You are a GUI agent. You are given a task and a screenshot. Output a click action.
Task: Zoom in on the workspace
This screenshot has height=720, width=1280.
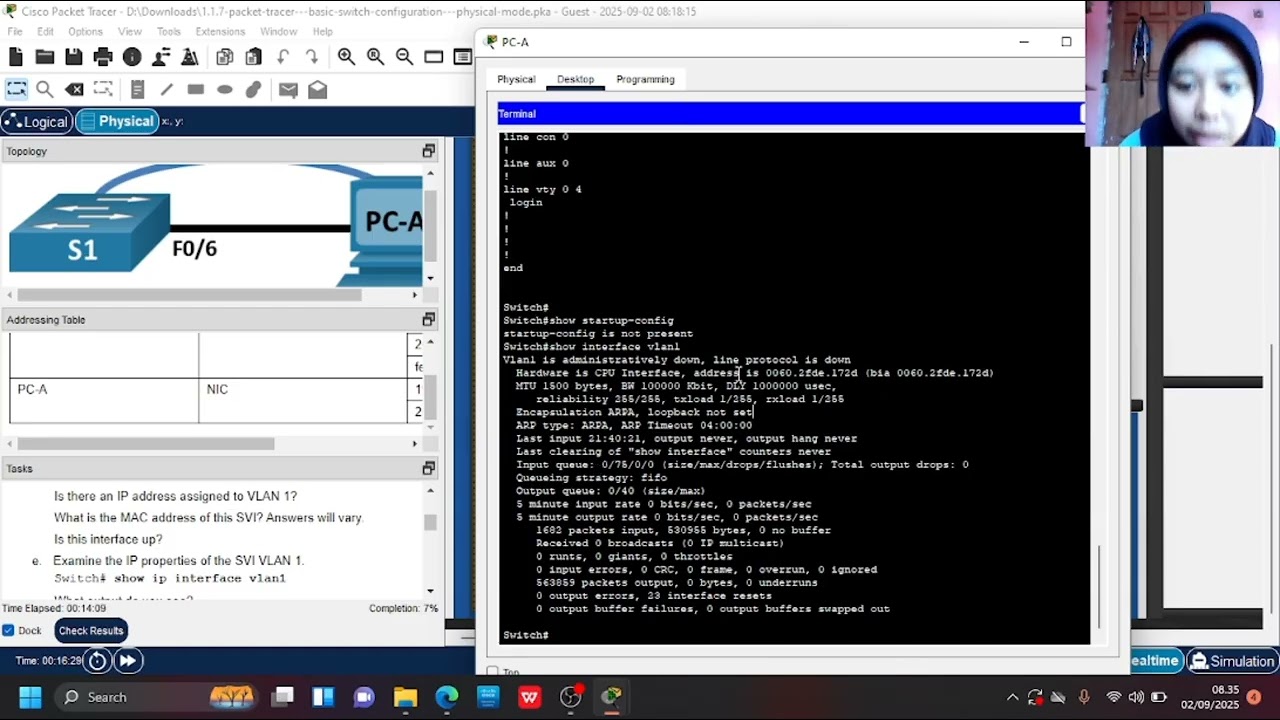click(346, 57)
